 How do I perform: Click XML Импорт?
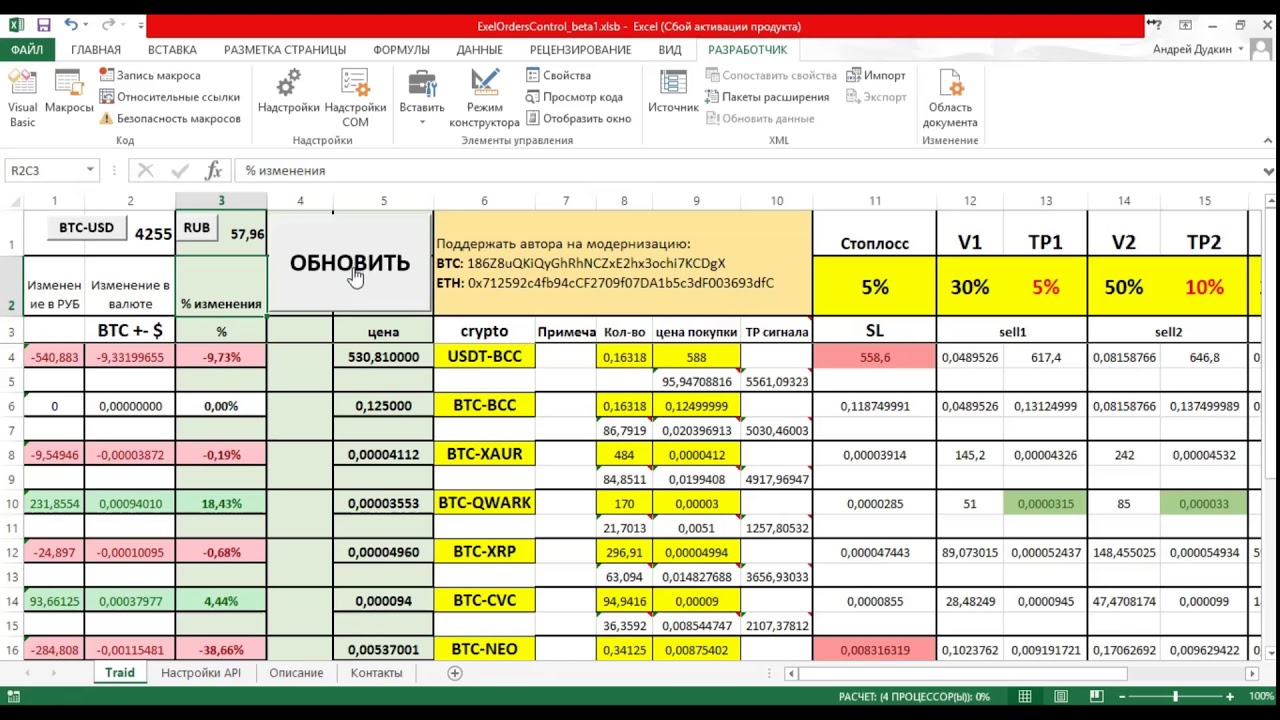tap(876, 75)
